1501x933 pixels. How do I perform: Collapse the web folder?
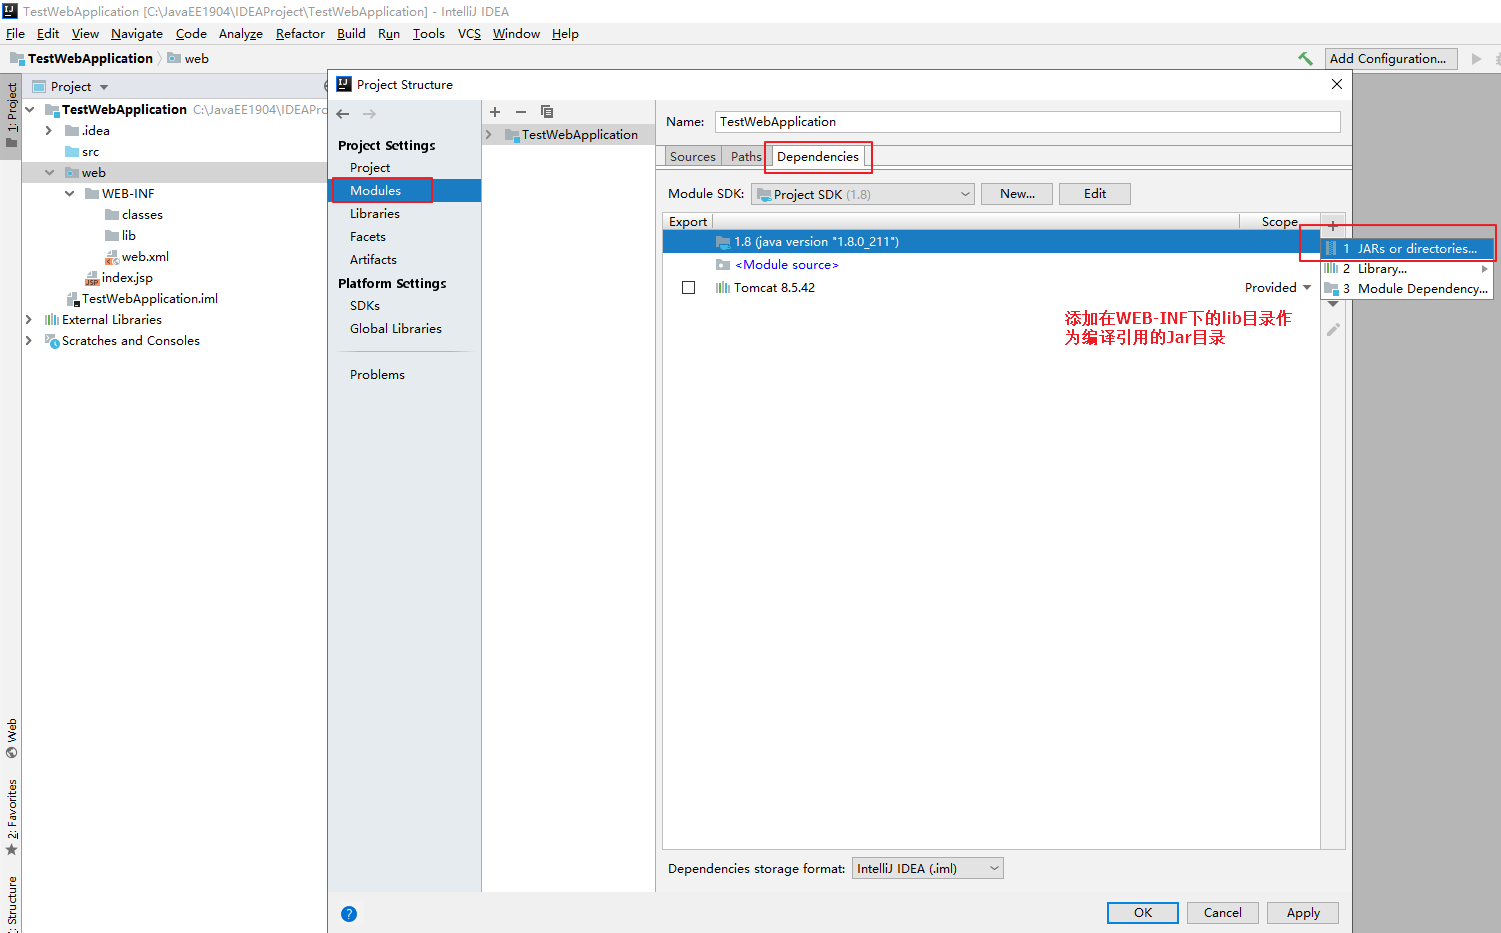point(49,173)
